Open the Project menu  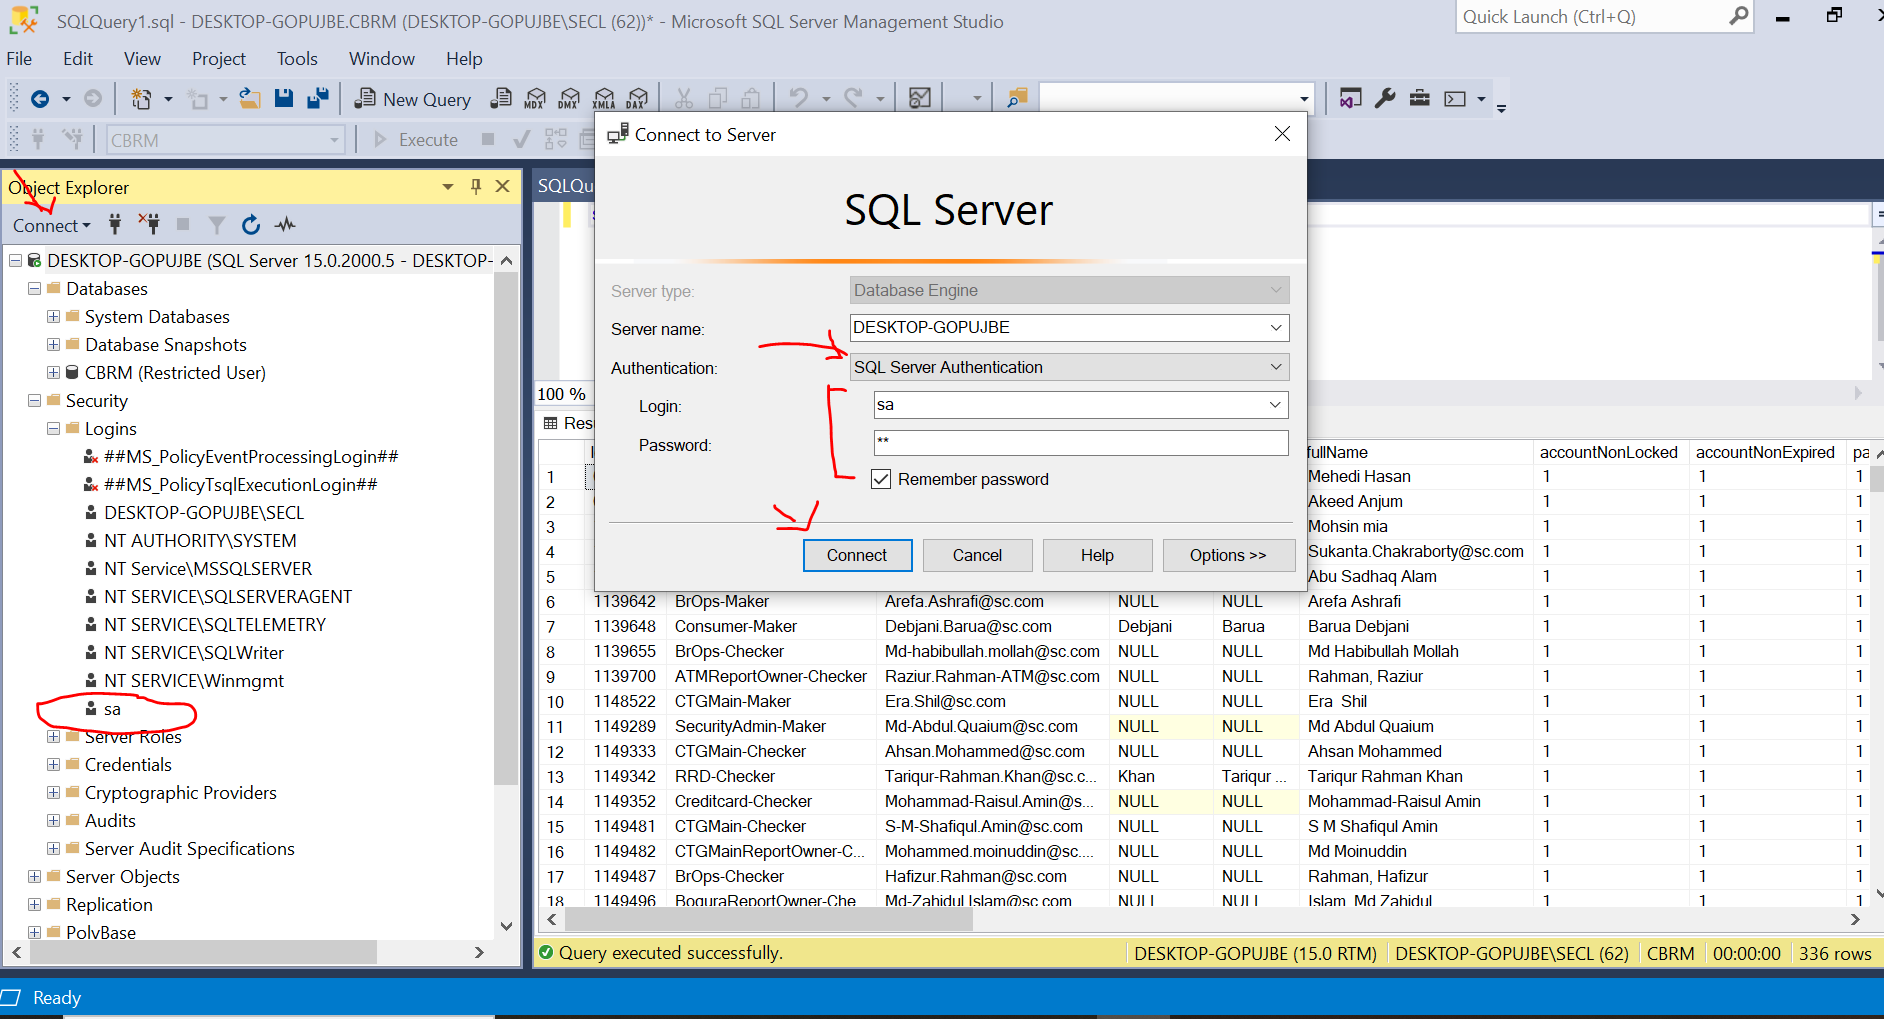[219, 59]
